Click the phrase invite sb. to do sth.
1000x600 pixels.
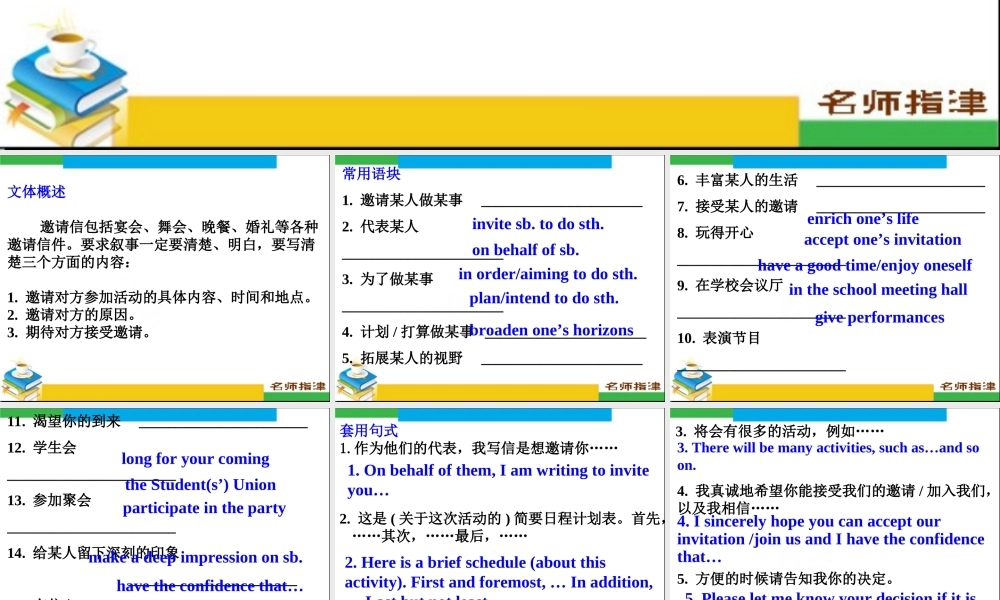(x=538, y=224)
